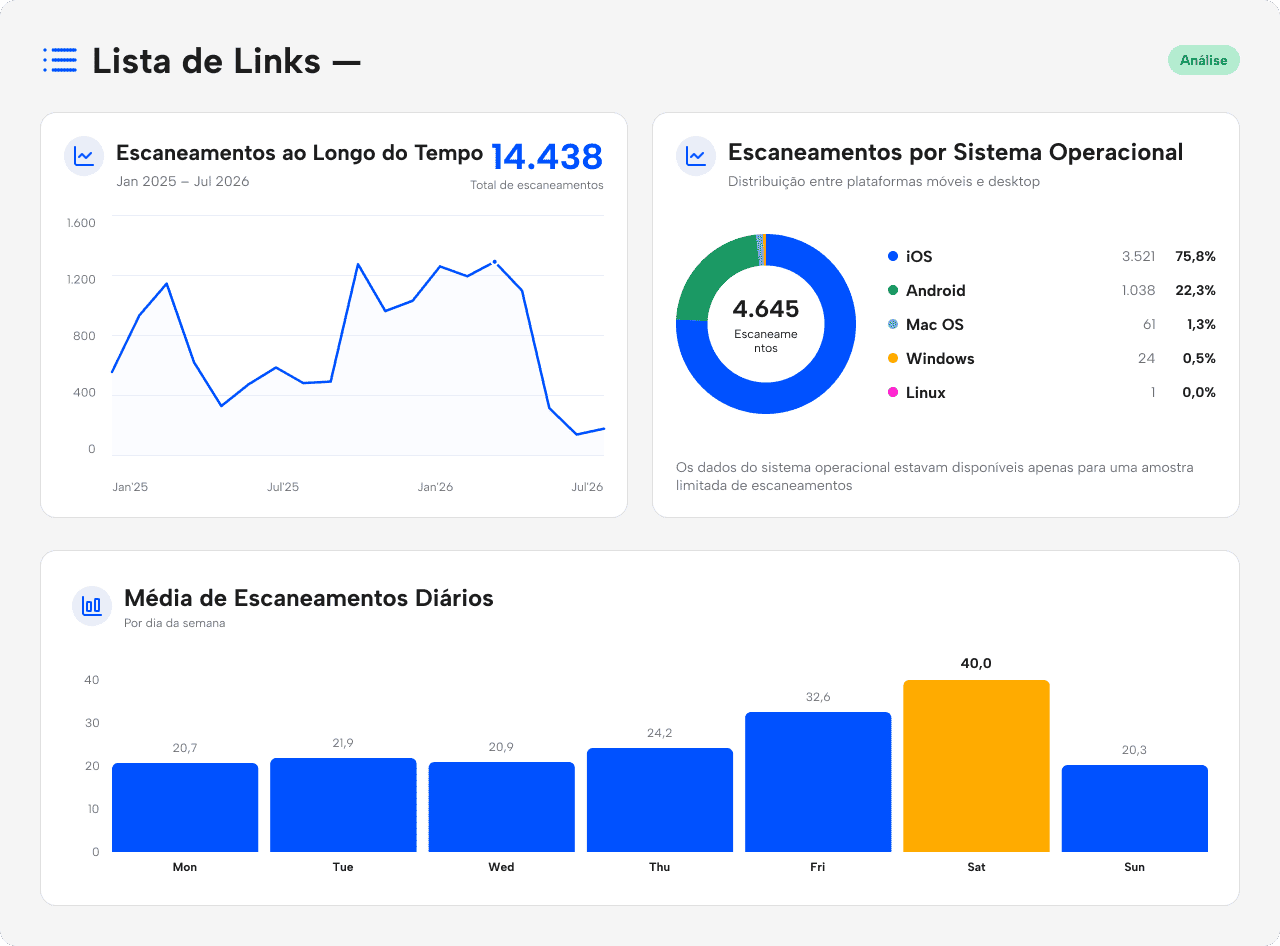
Task: Click the Jul'25 axis label
Action: tap(283, 487)
